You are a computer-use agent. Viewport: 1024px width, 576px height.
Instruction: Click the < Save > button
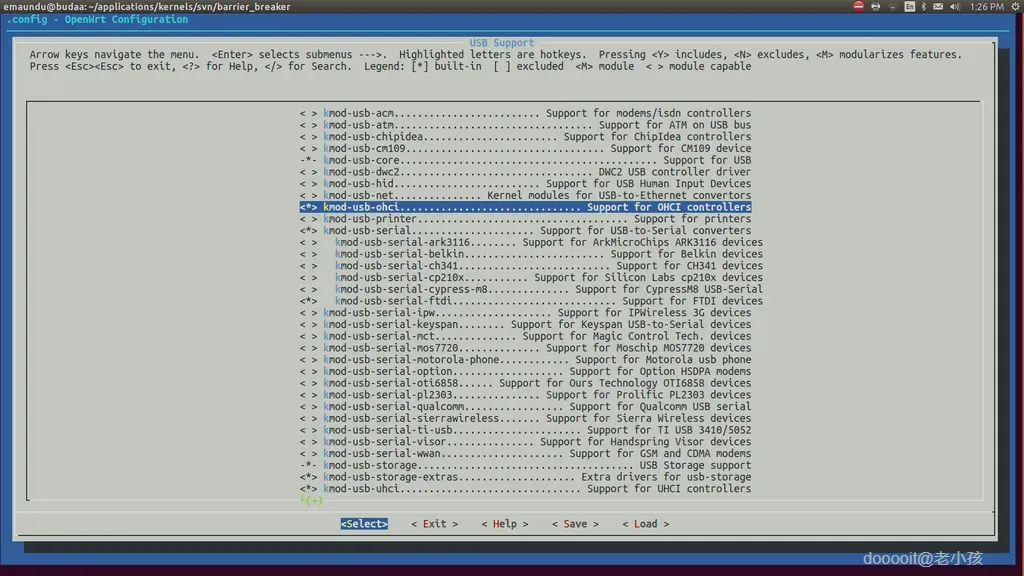pyautogui.click(x=575, y=524)
